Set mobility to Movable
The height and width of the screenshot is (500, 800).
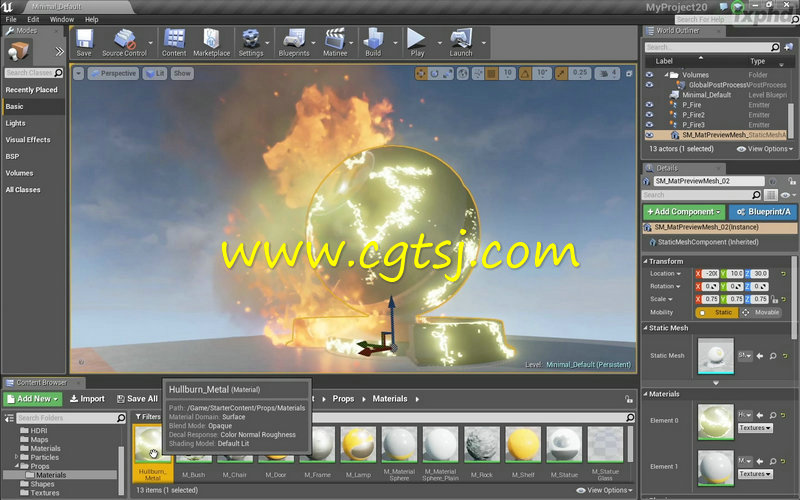click(x=760, y=312)
